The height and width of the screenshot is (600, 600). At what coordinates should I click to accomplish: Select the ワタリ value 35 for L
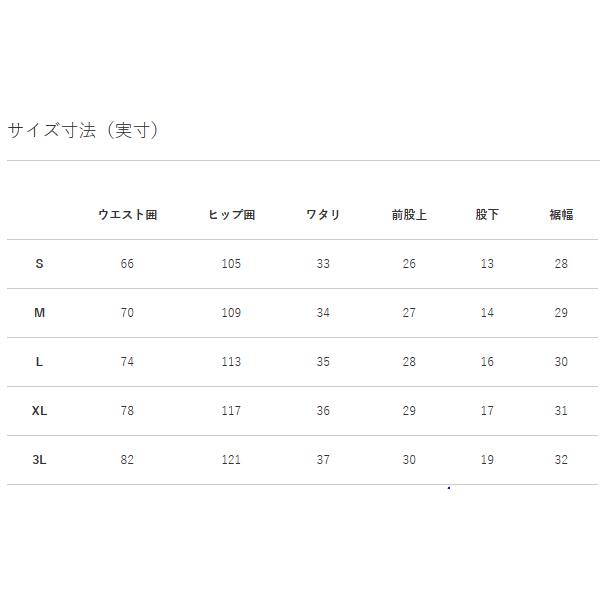(323, 362)
